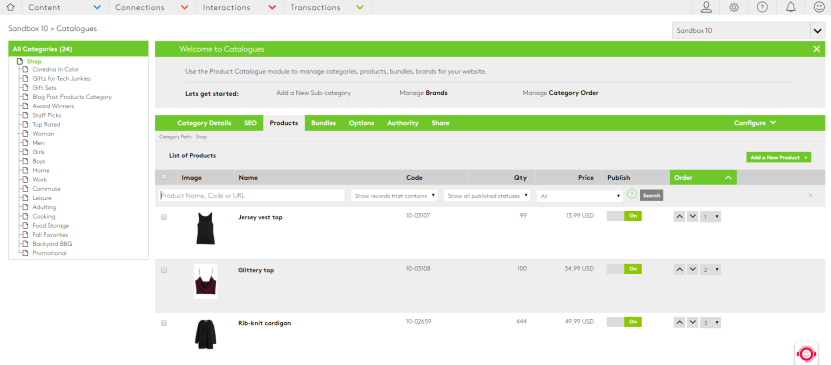This screenshot has height=365, width=831.
Task: Toggle publish switch for Rib-knit cardigan
Action: (624, 322)
